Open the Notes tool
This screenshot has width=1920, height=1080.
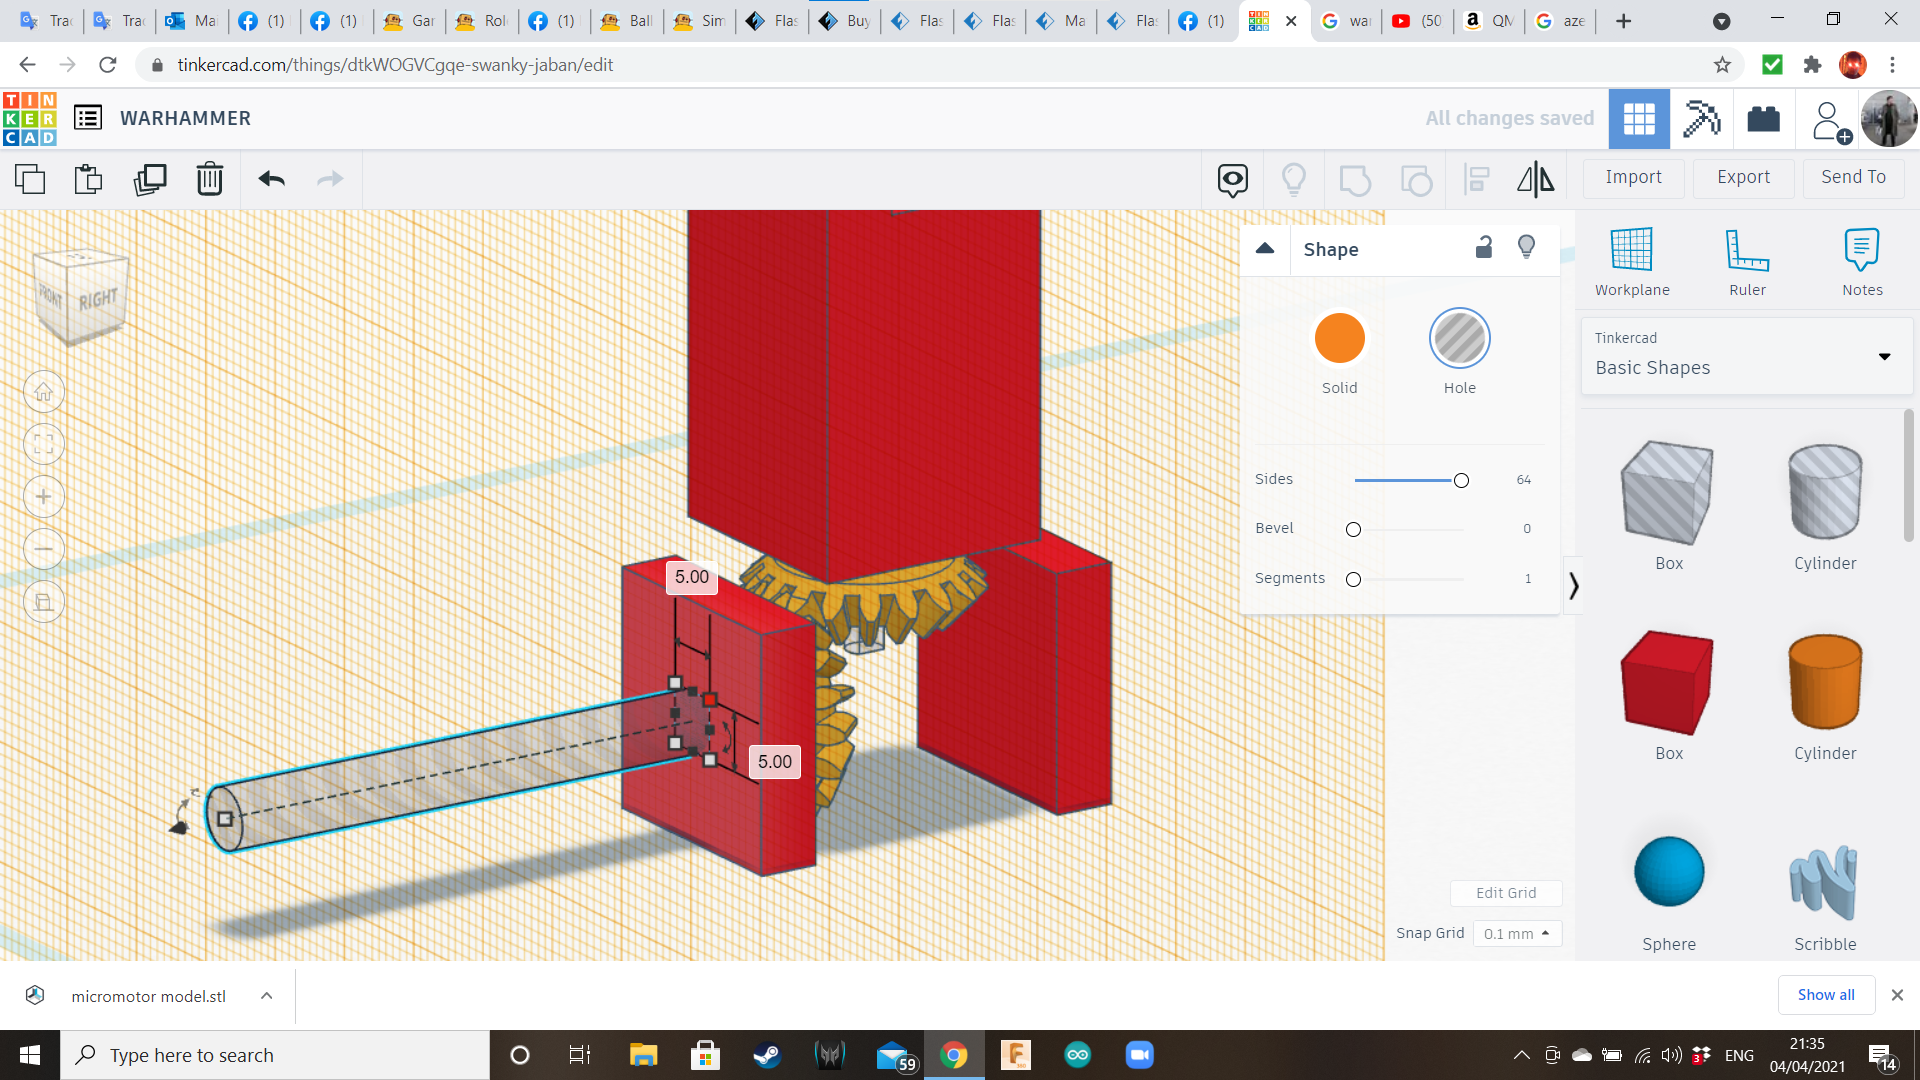(x=1862, y=262)
